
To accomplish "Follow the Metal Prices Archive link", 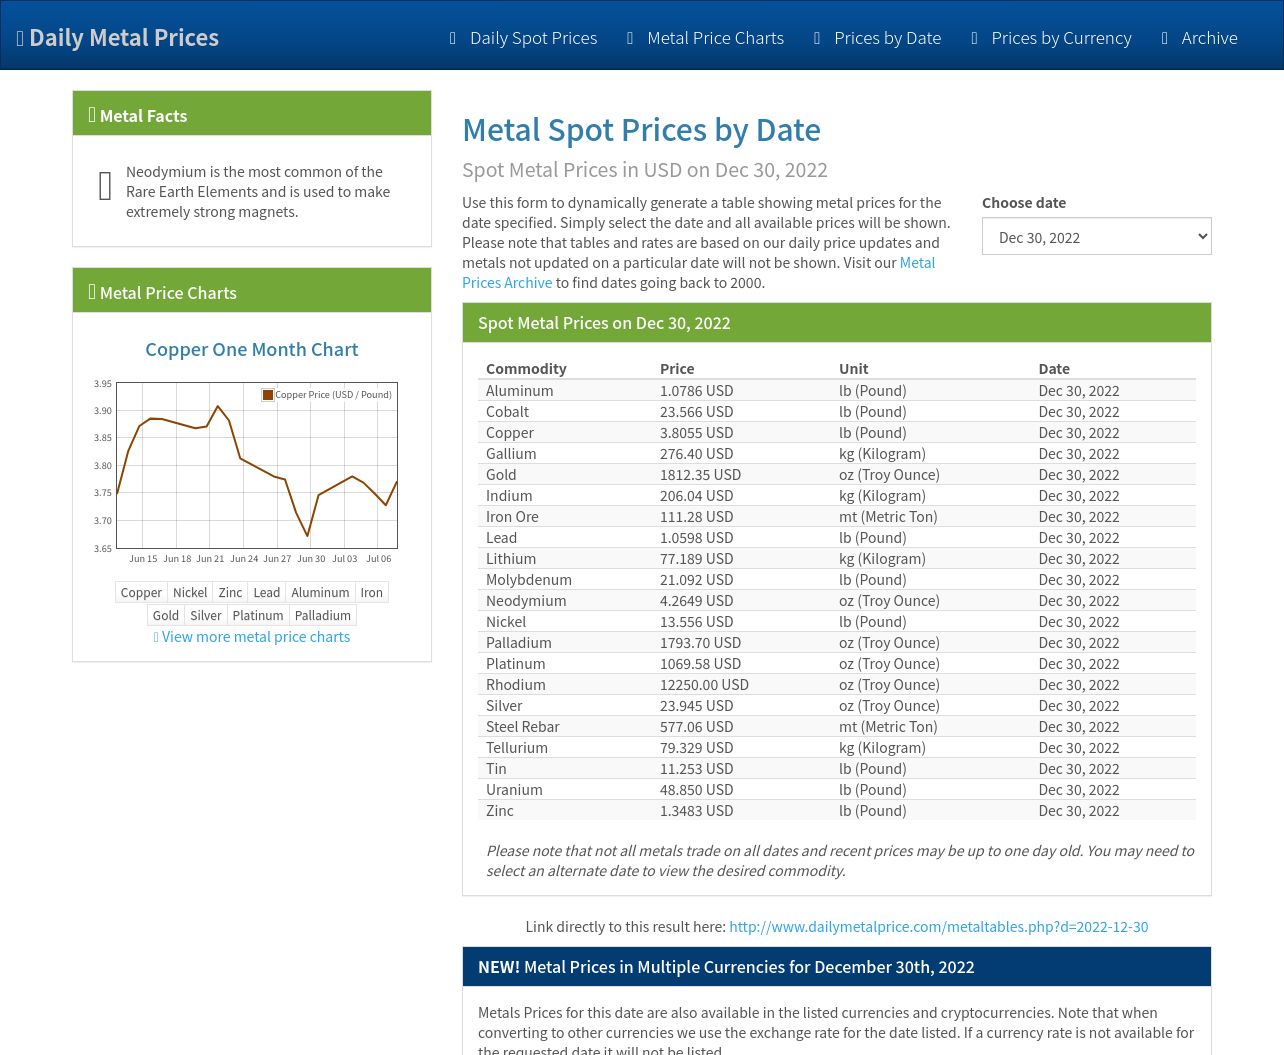I will click(698, 273).
